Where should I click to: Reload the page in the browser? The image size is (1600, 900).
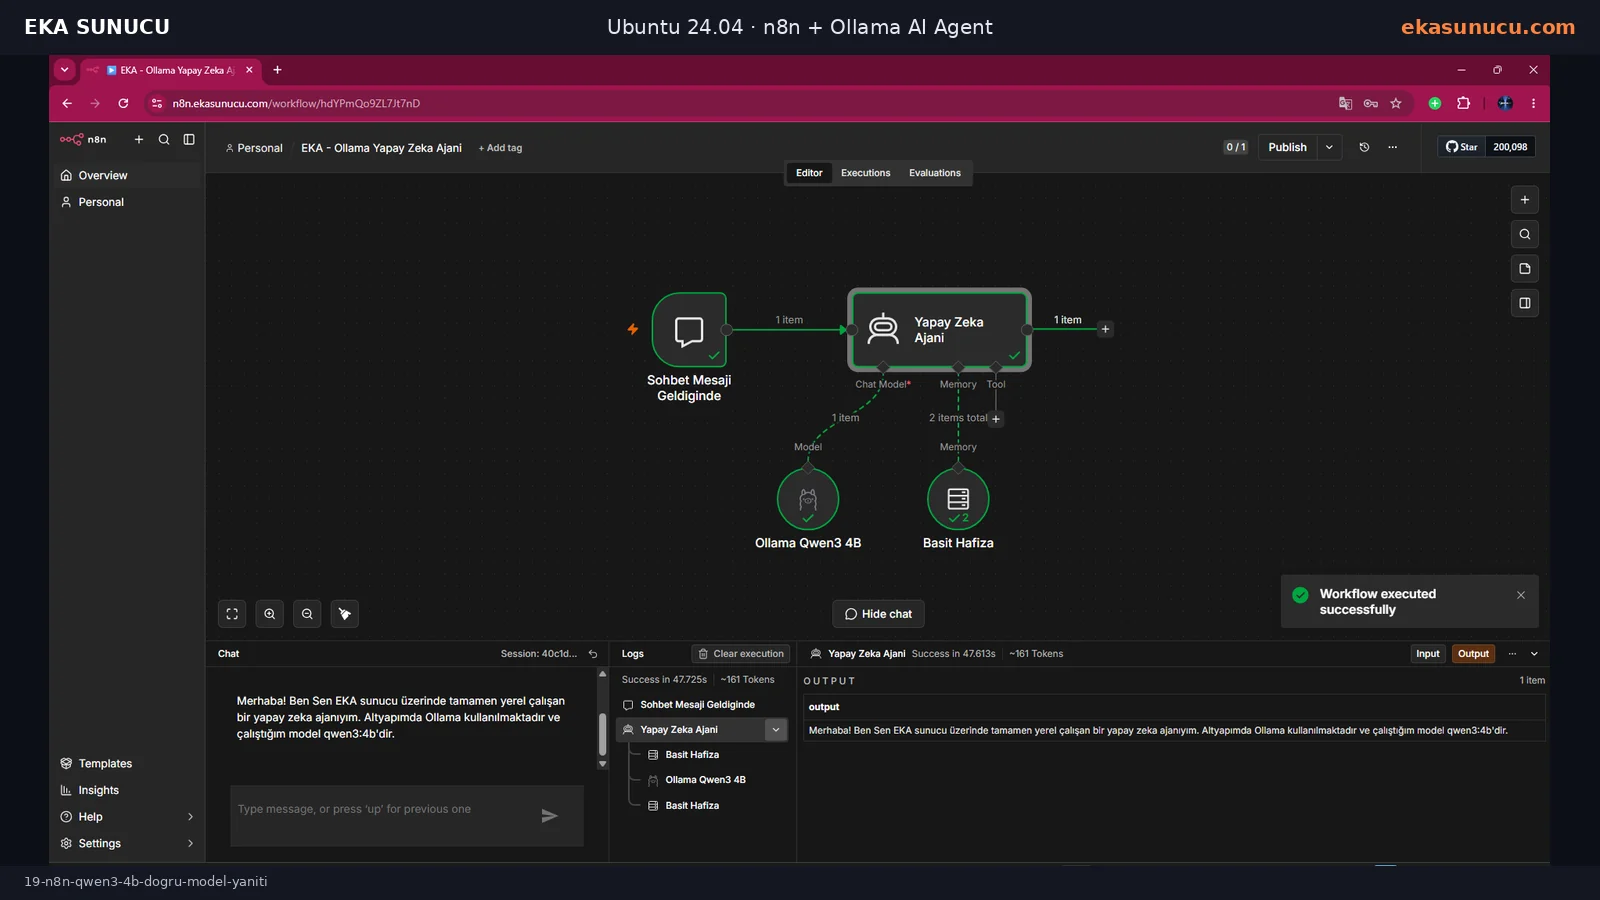coord(123,103)
